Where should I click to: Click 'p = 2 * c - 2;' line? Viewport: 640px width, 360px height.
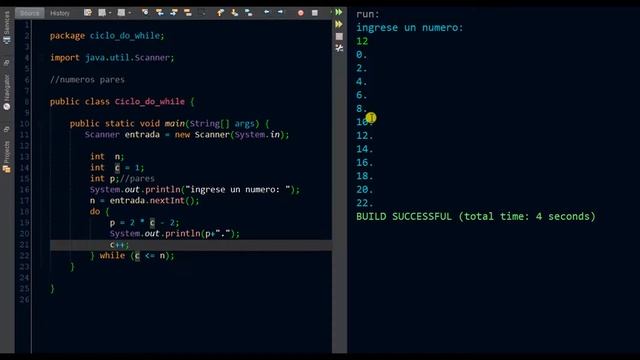[x=144, y=223]
